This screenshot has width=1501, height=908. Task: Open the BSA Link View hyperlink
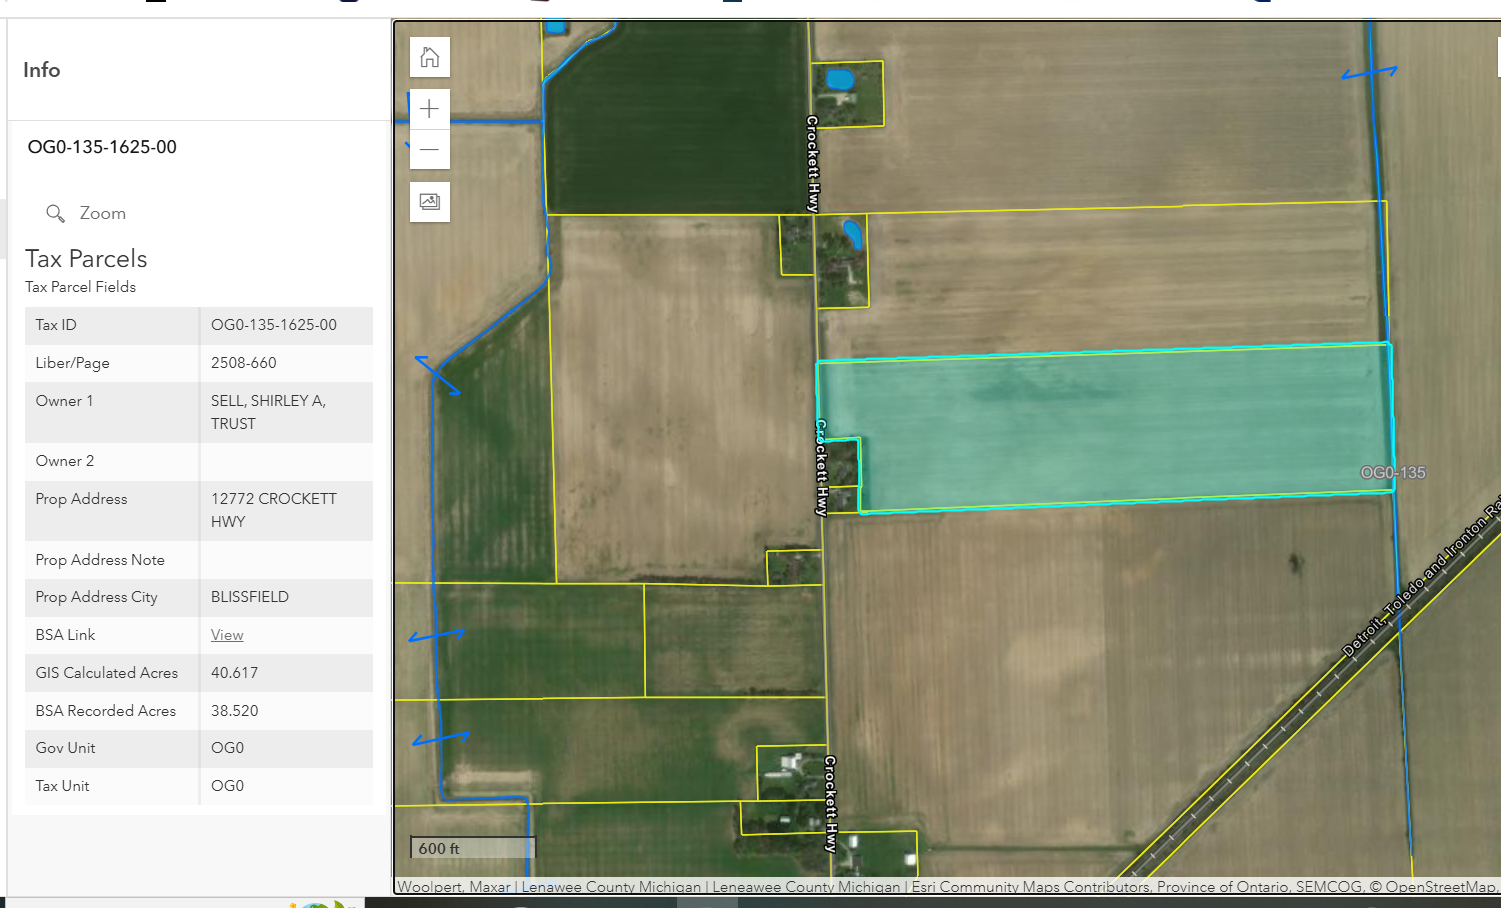[227, 635]
